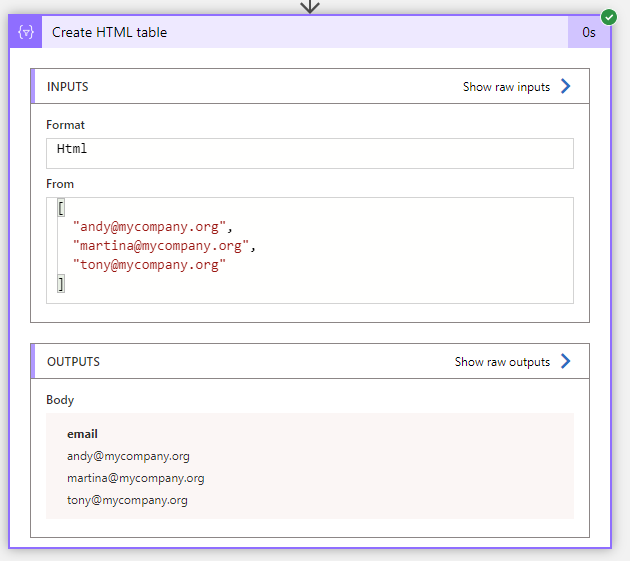Click the closing bracket in the From array
This screenshot has width=630, height=561.
click(61, 284)
